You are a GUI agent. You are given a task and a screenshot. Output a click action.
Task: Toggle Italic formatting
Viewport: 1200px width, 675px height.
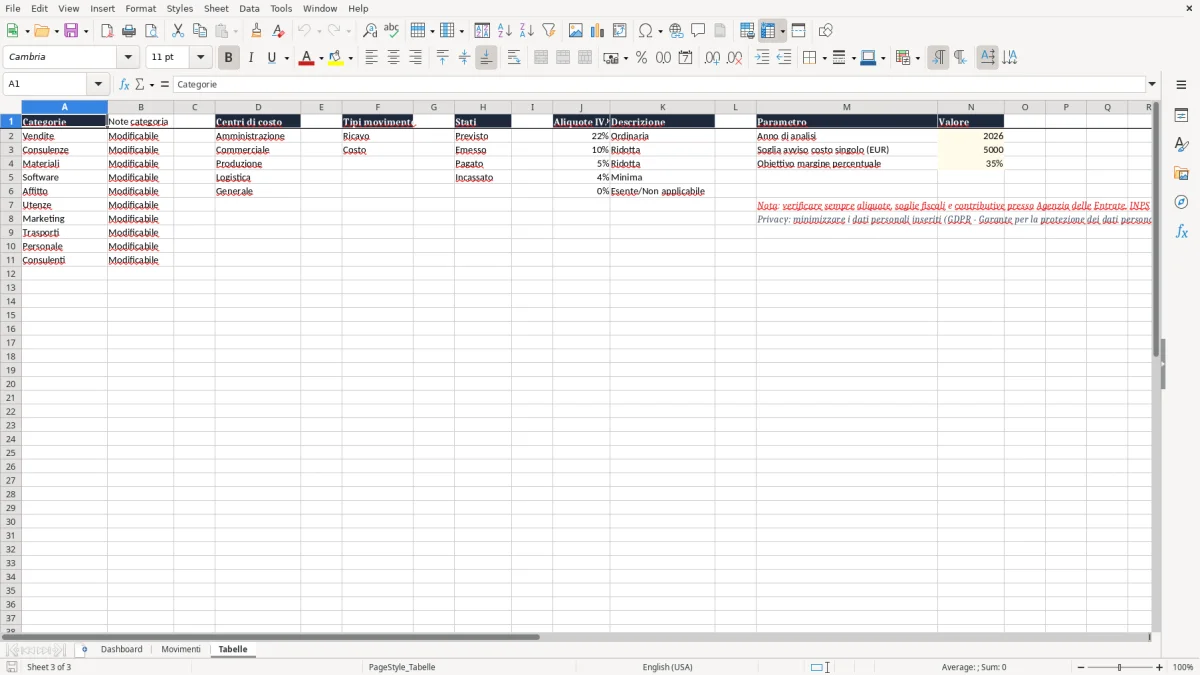coord(251,58)
